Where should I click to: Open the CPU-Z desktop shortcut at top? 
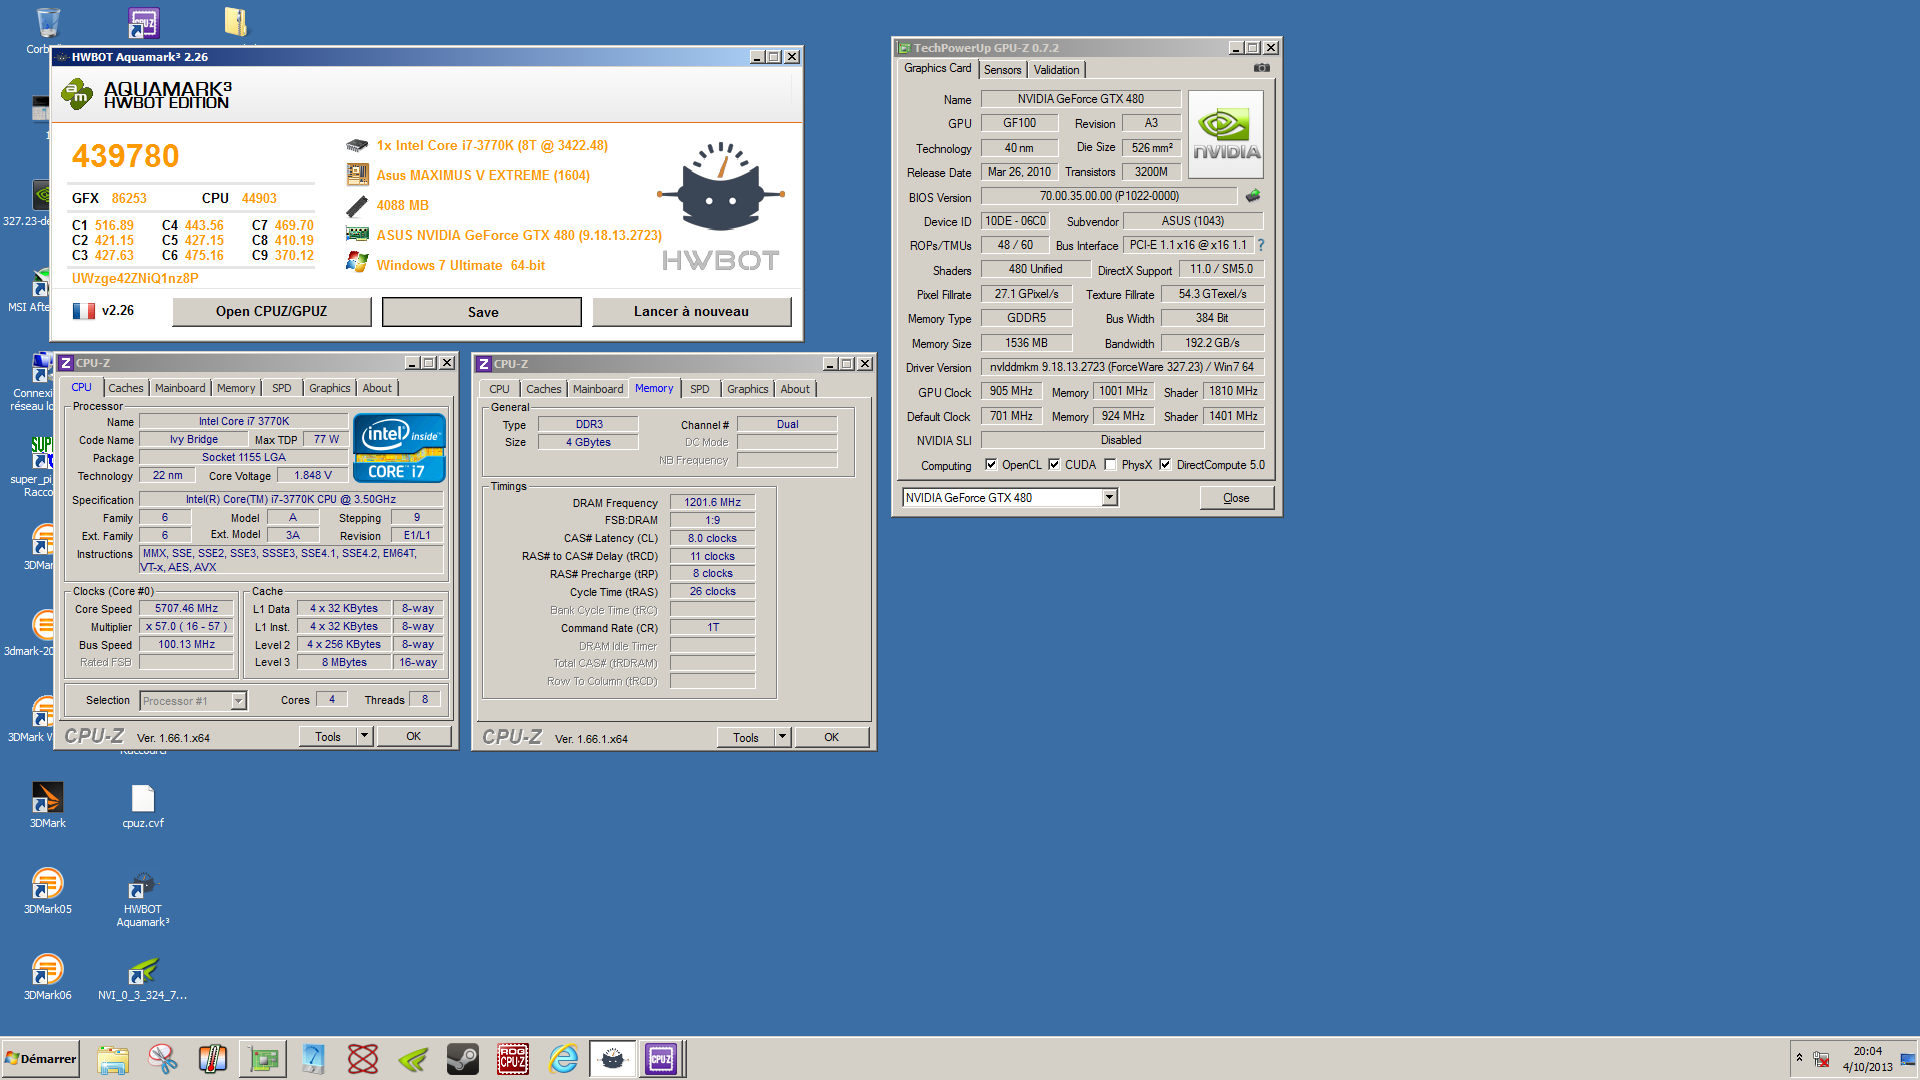point(144,22)
